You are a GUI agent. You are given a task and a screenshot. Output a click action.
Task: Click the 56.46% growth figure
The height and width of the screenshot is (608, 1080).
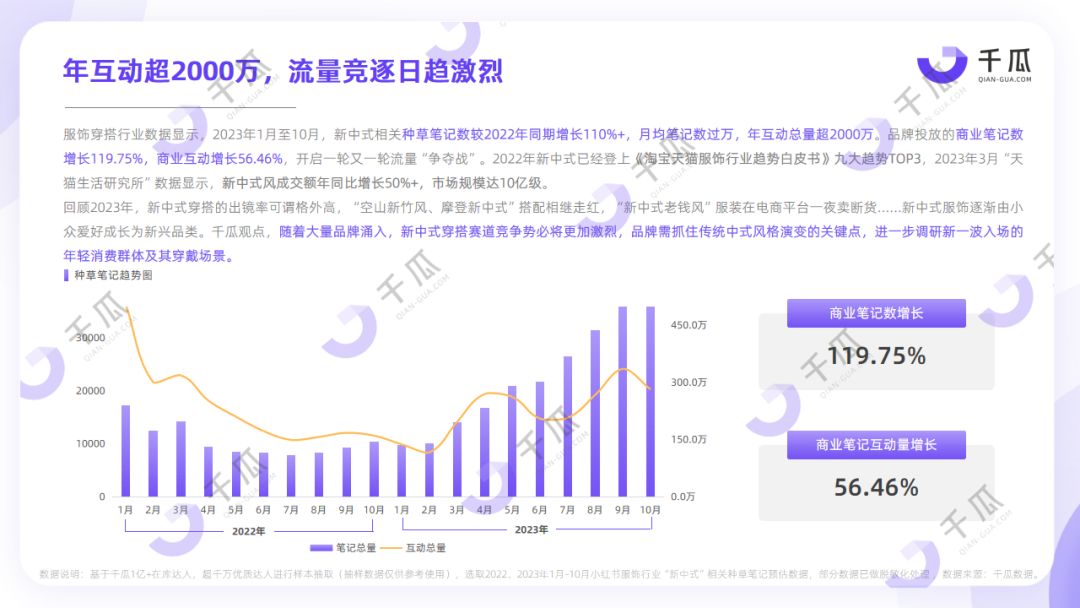point(876,487)
